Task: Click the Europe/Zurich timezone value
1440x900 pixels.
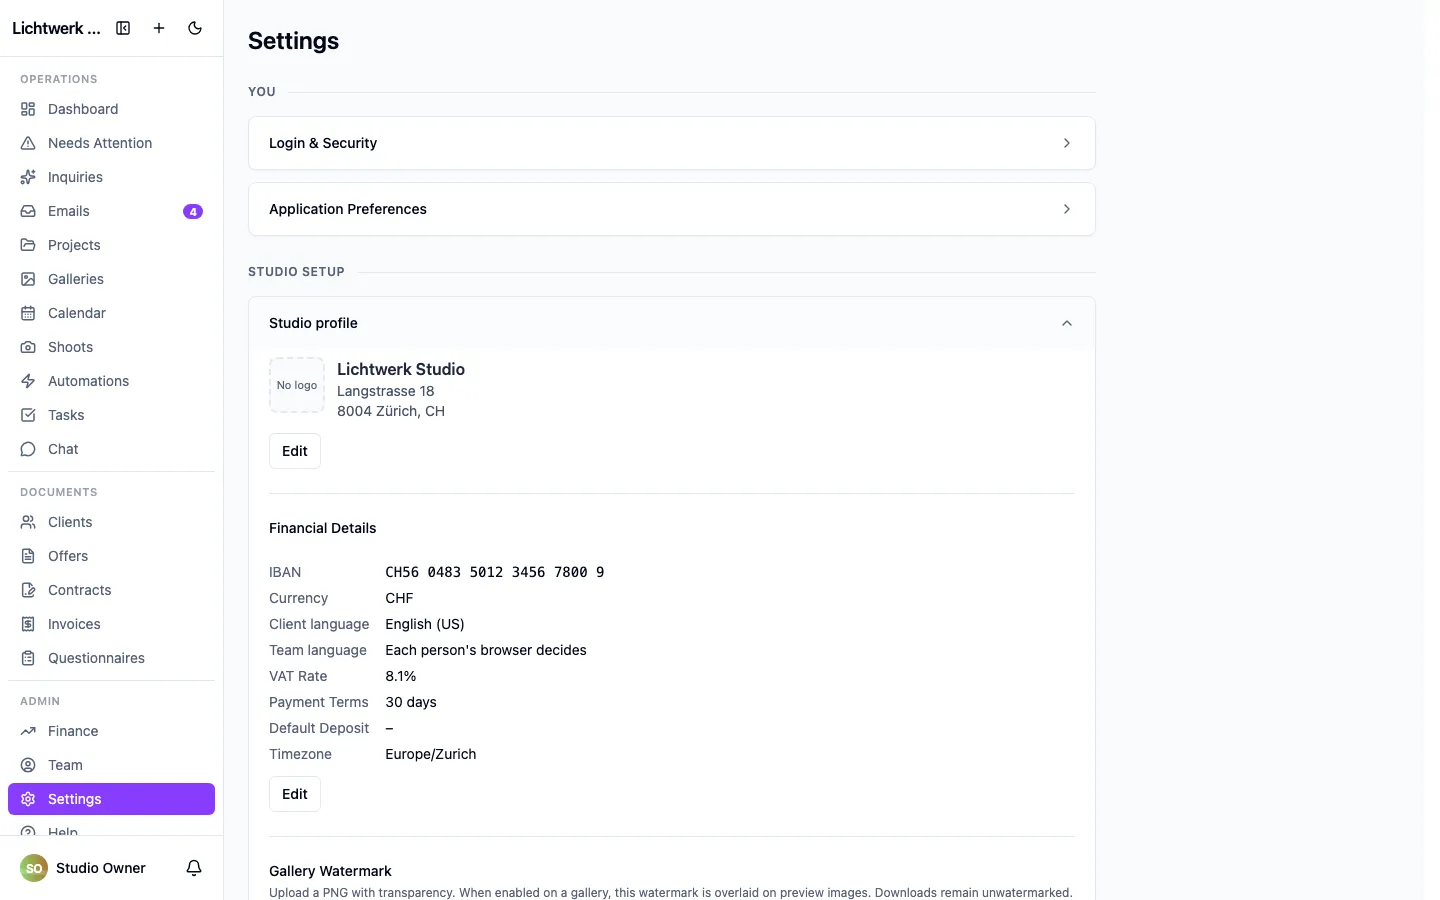Action: (431, 754)
